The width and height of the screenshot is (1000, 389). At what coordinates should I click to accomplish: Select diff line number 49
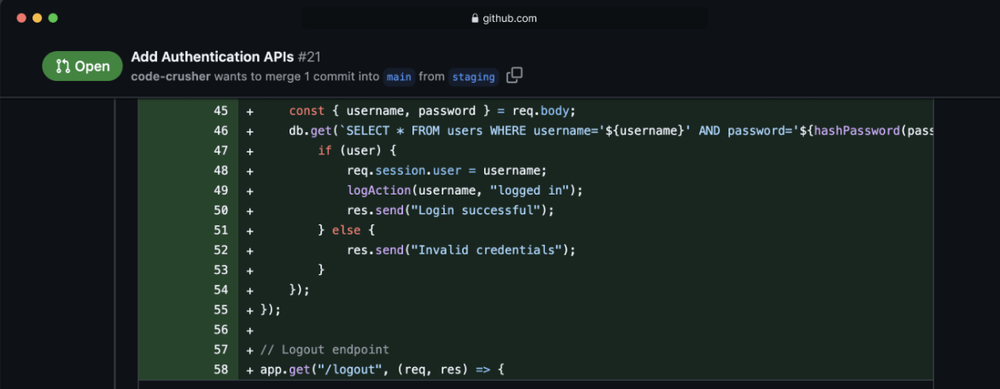(220, 191)
